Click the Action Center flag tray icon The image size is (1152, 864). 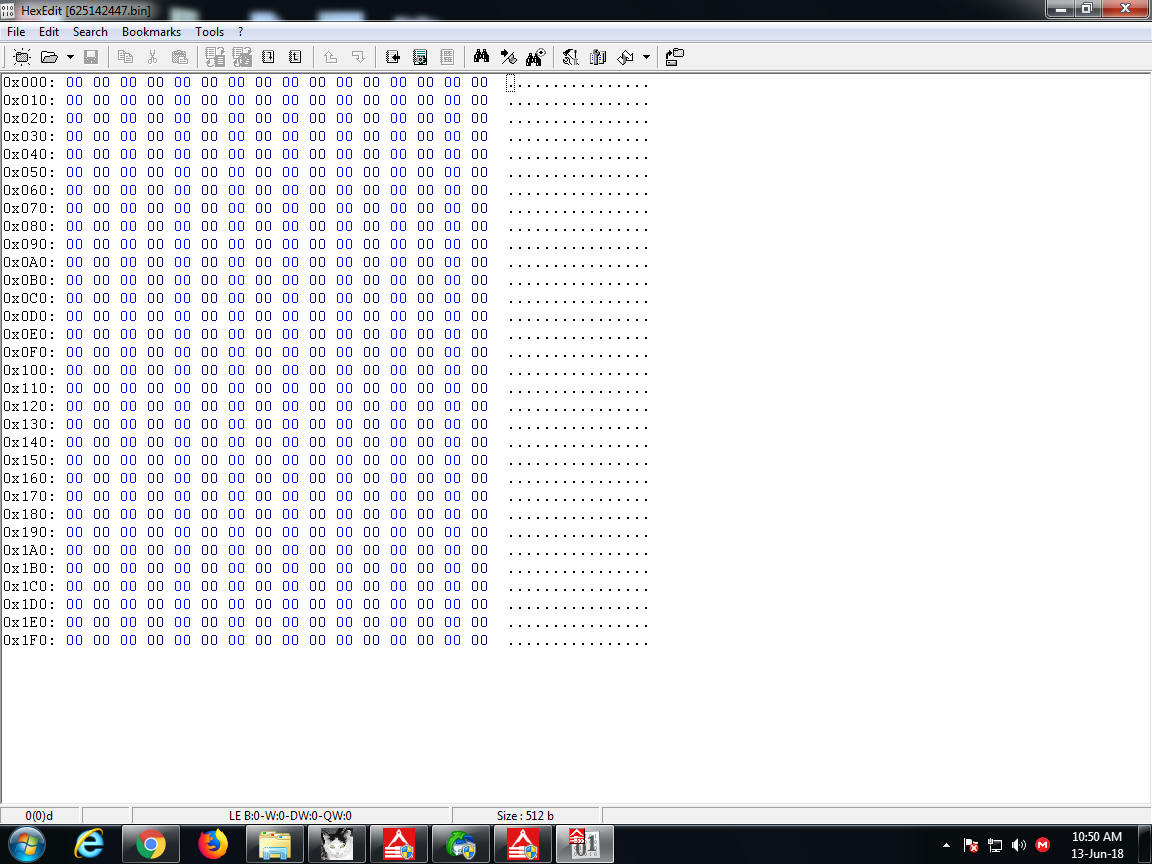[x=971, y=845]
